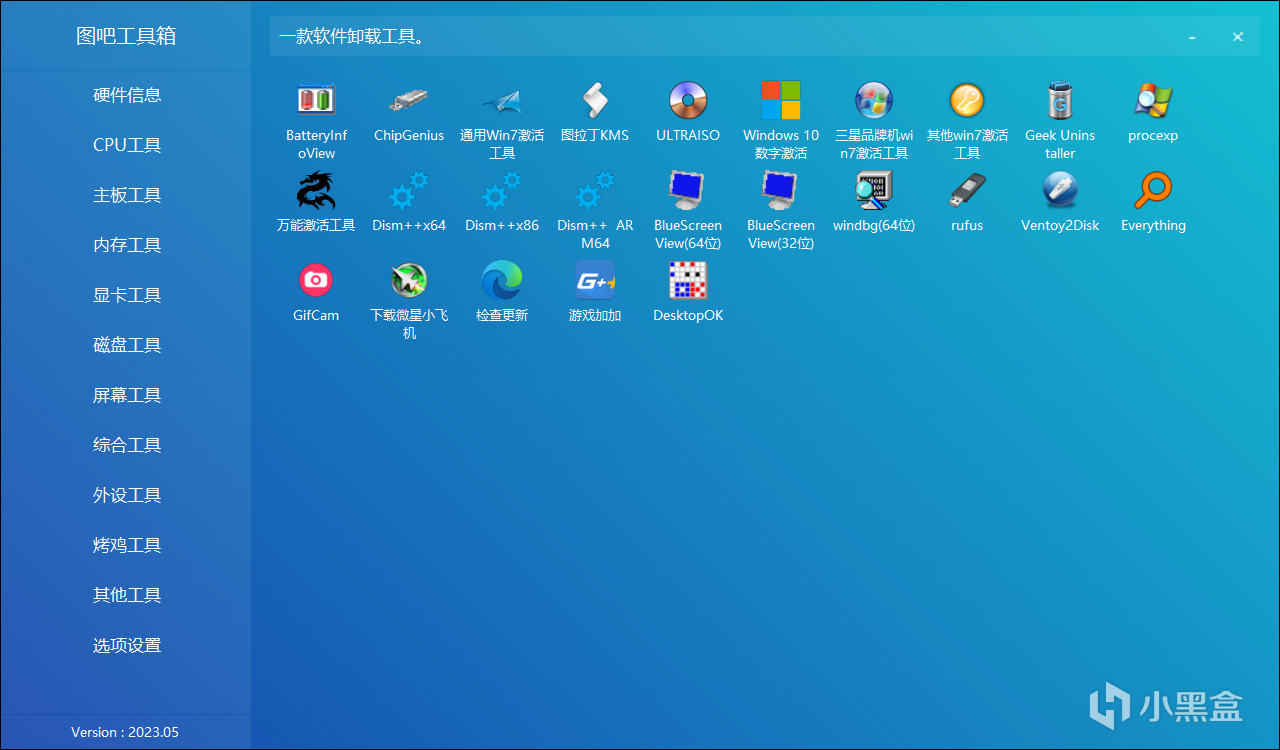The image size is (1280, 750).
Task: Launch Dism++ ARM64 gears icon
Action: [x=595, y=190]
